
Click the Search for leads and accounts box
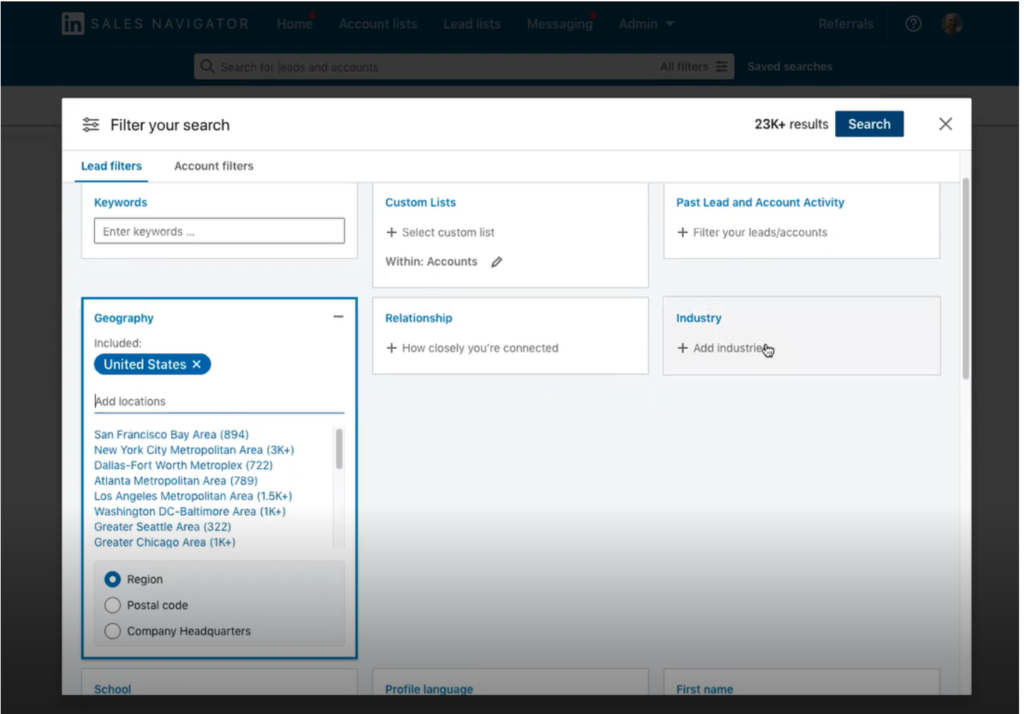coord(464,67)
